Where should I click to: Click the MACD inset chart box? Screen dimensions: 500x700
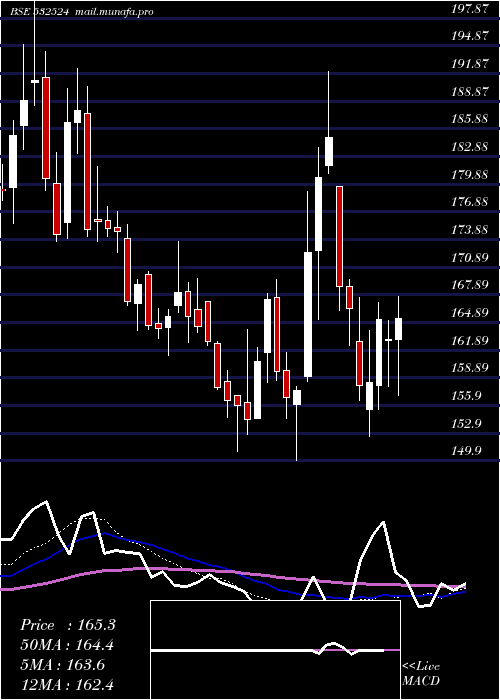[275, 650]
